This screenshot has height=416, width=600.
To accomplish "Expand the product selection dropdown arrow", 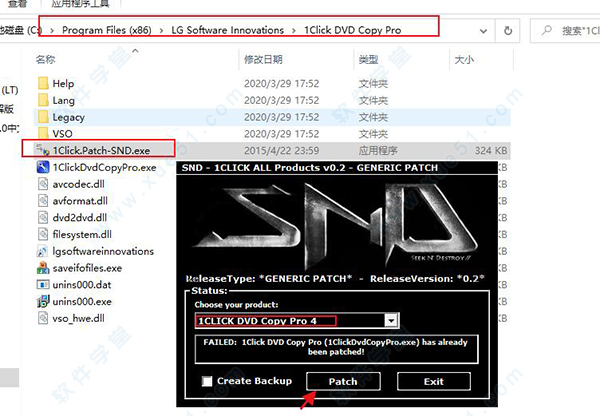I will click(x=392, y=320).
